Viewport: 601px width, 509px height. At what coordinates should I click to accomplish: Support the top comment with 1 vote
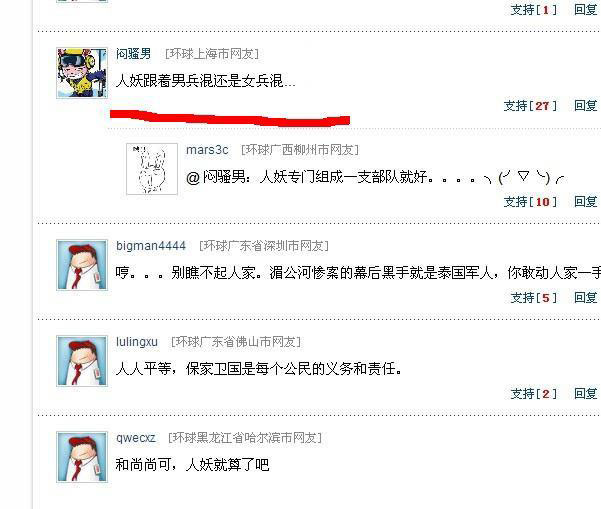(x=534, y=10)
